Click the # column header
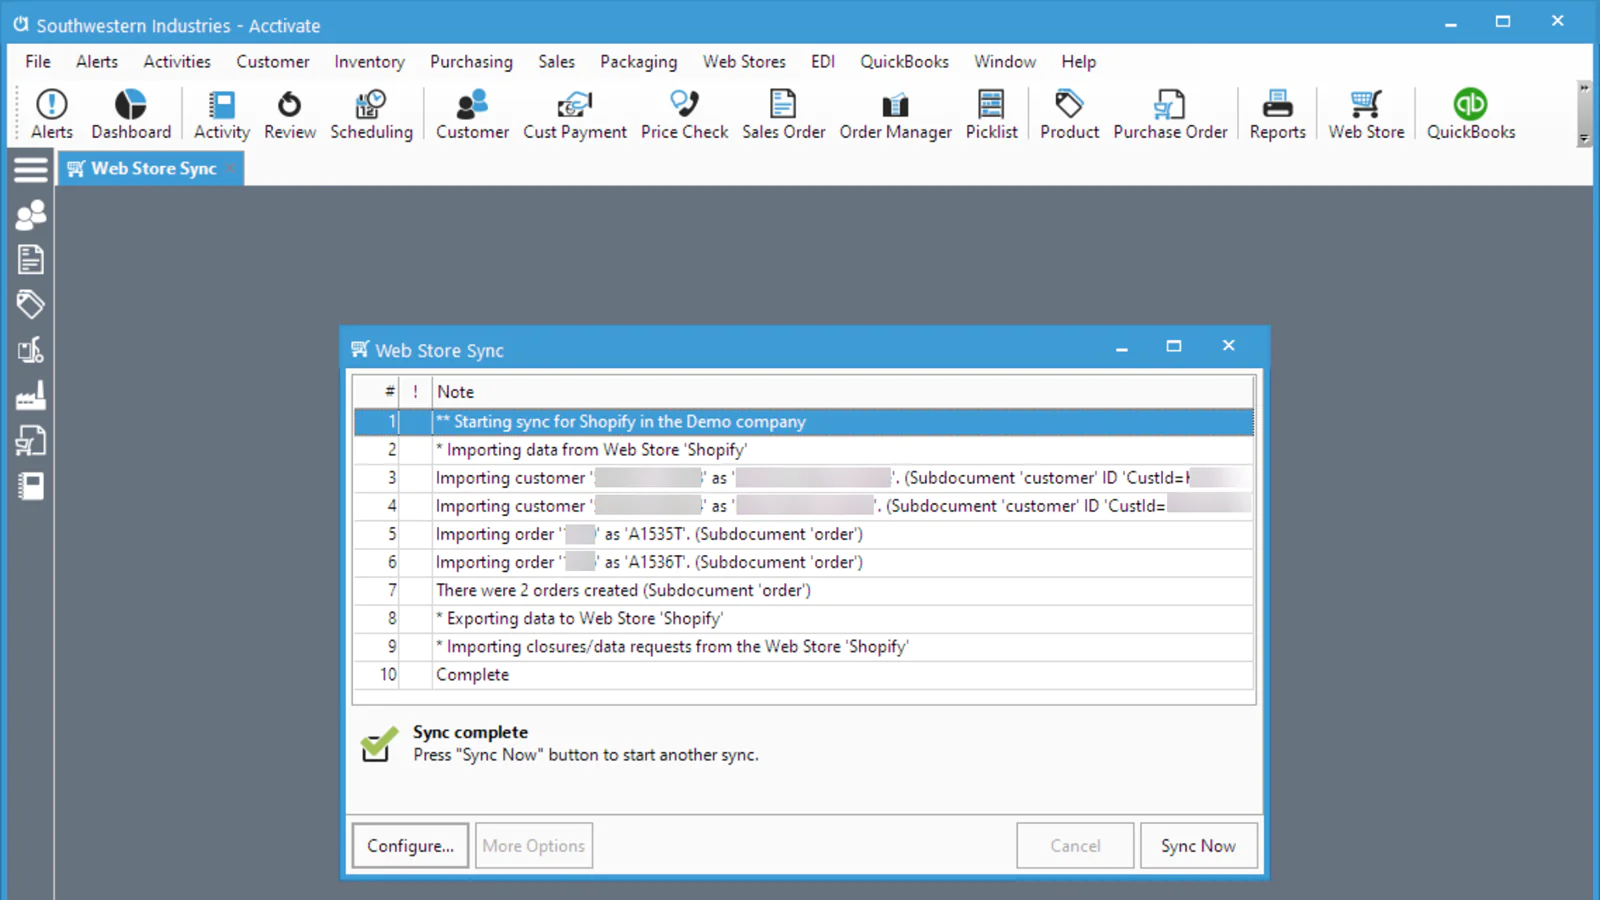1600x900 pixels. pyautogui.click(x=376, y=392)
